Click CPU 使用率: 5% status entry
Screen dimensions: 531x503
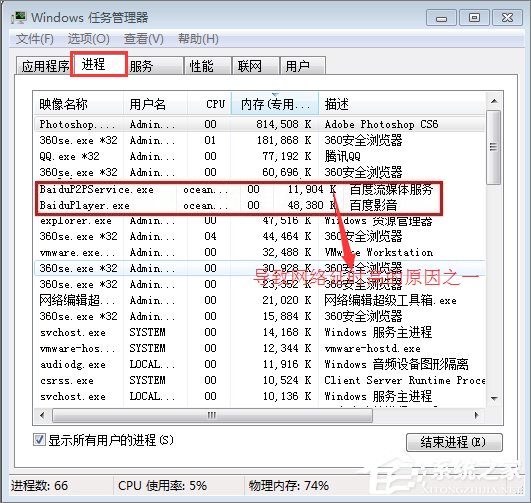[x=162, y=486]
